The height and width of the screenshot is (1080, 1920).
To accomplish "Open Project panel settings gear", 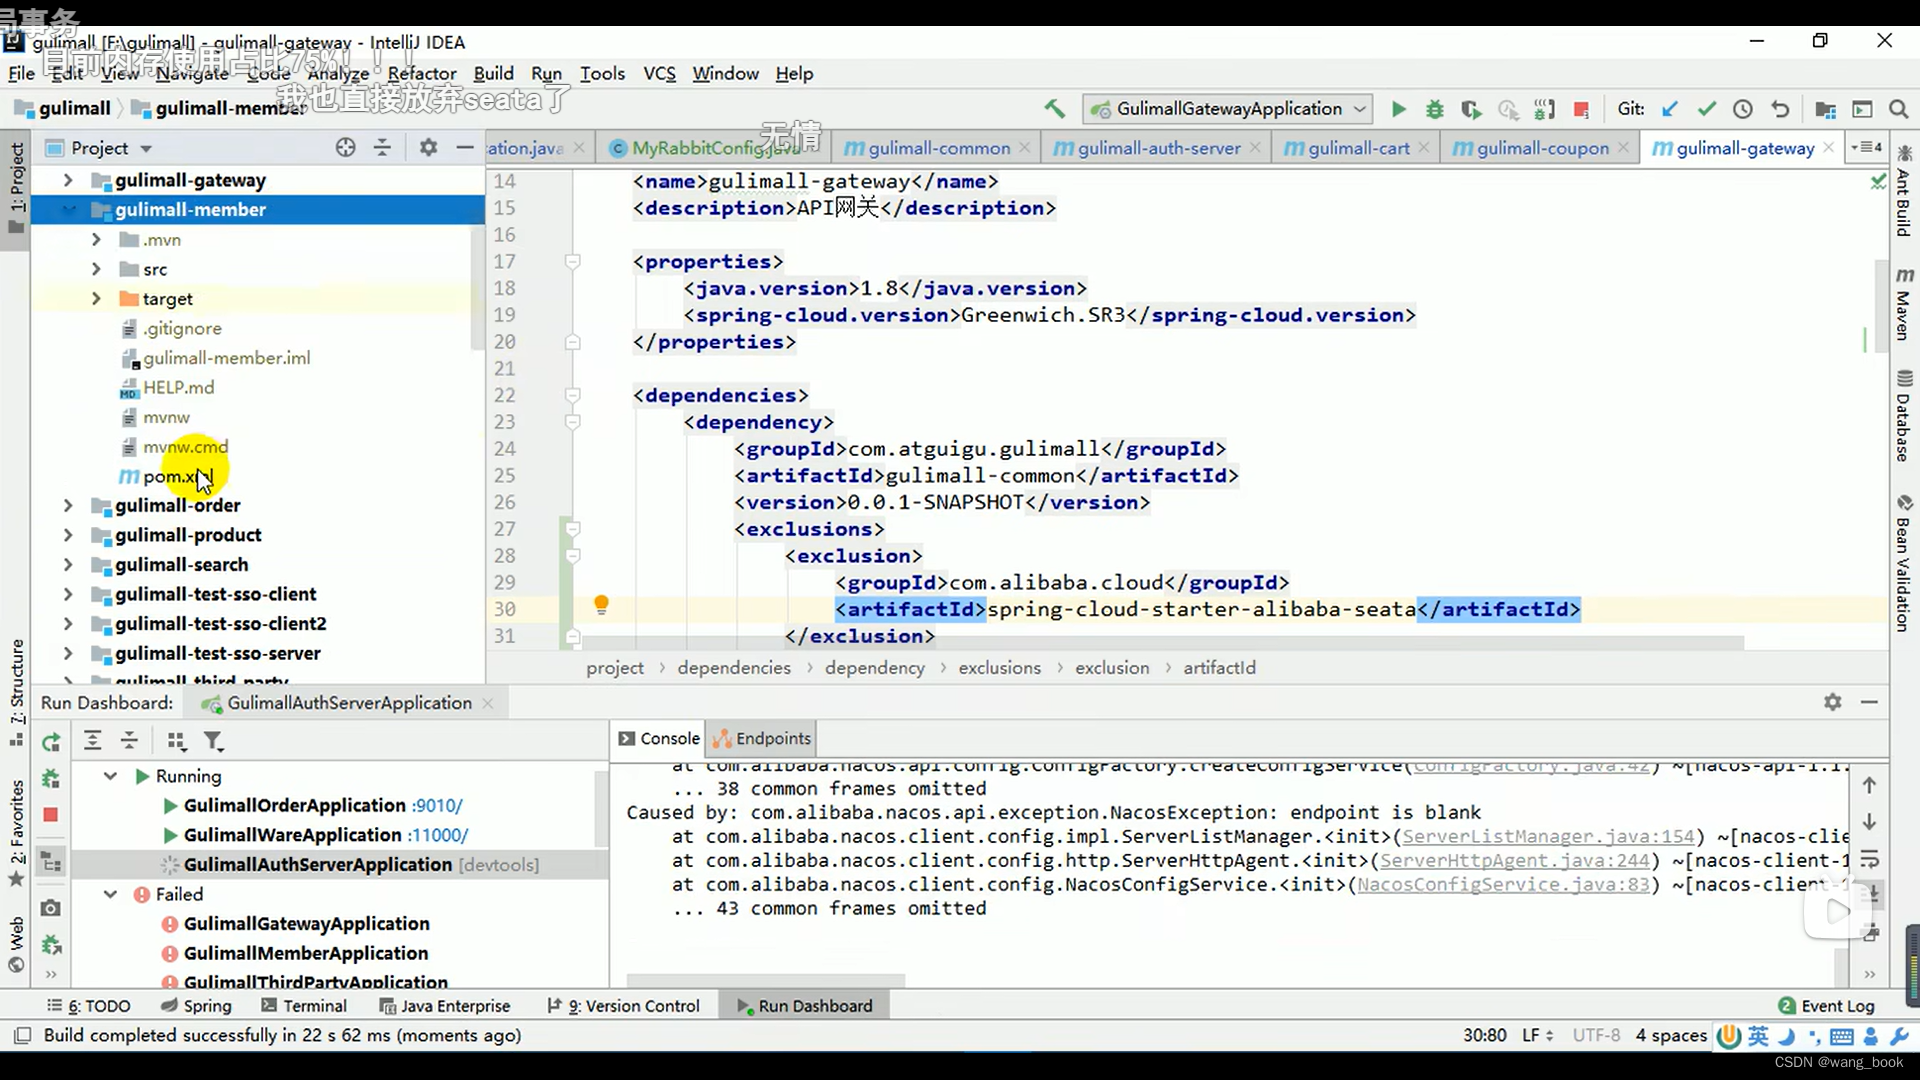I will tap(428, 148).
